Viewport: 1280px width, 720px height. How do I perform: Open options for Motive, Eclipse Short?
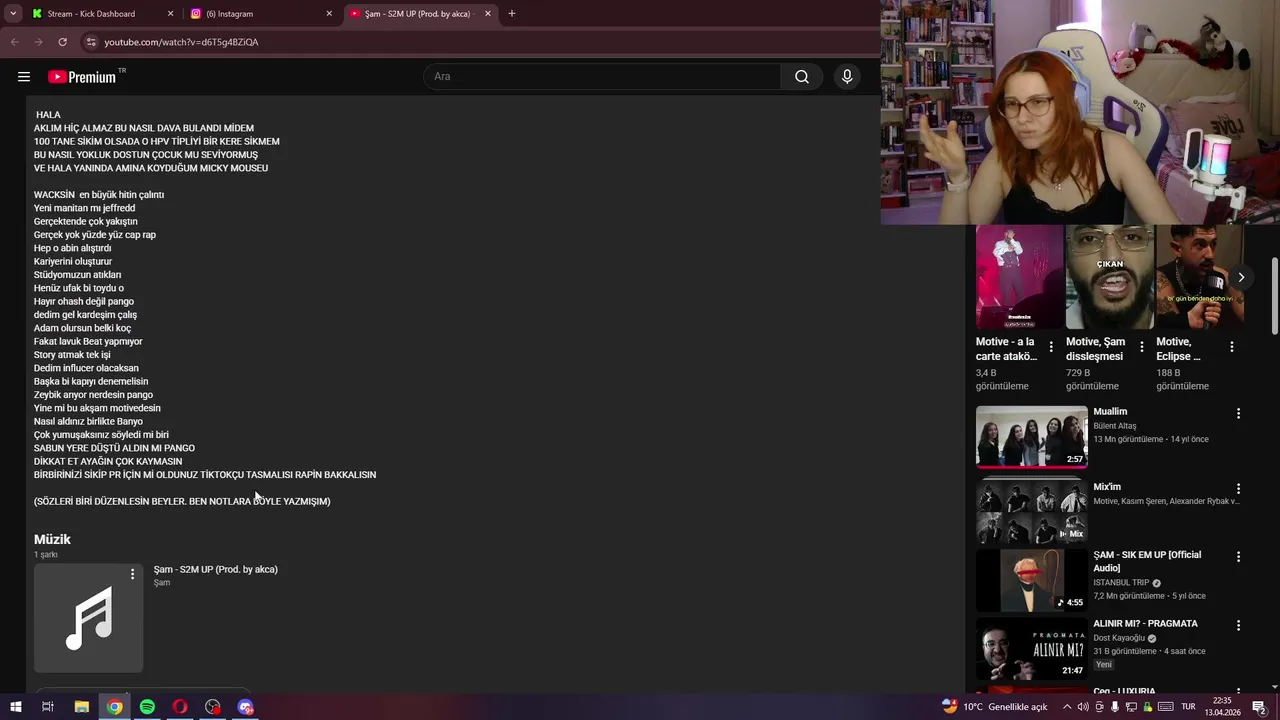coord(1231,347)
